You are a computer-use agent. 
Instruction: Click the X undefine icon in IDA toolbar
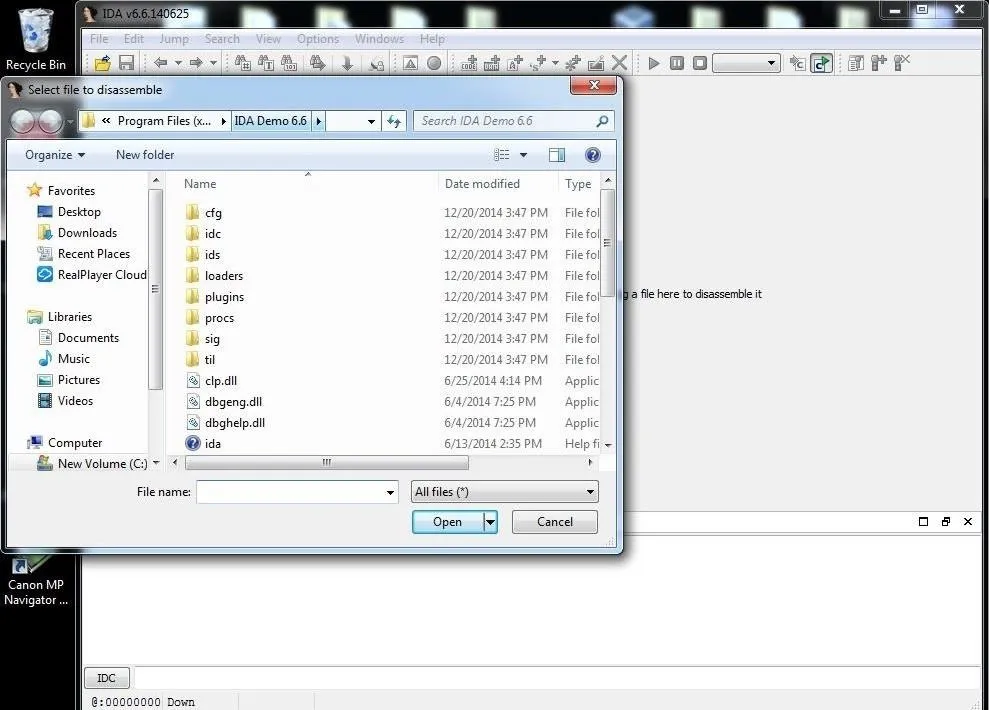[619, 63]
